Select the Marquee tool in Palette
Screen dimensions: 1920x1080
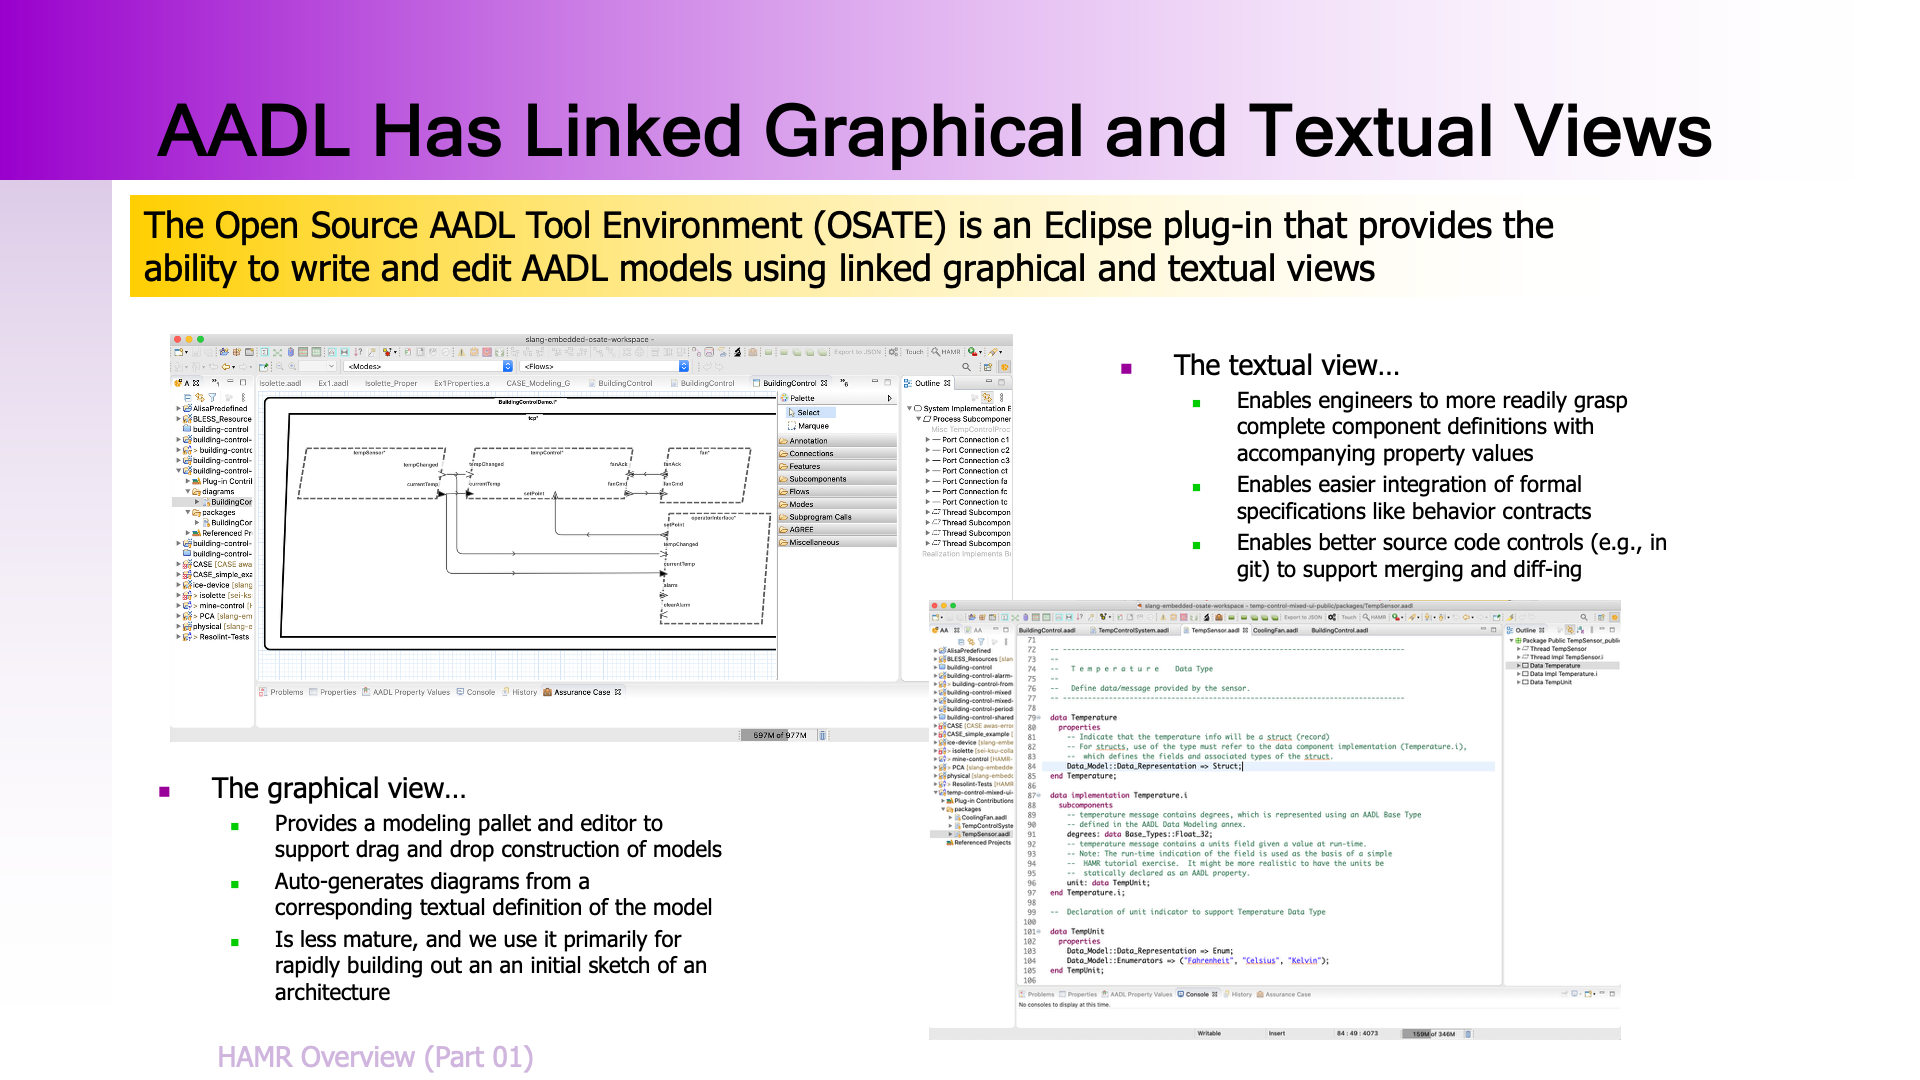[812, 426]
